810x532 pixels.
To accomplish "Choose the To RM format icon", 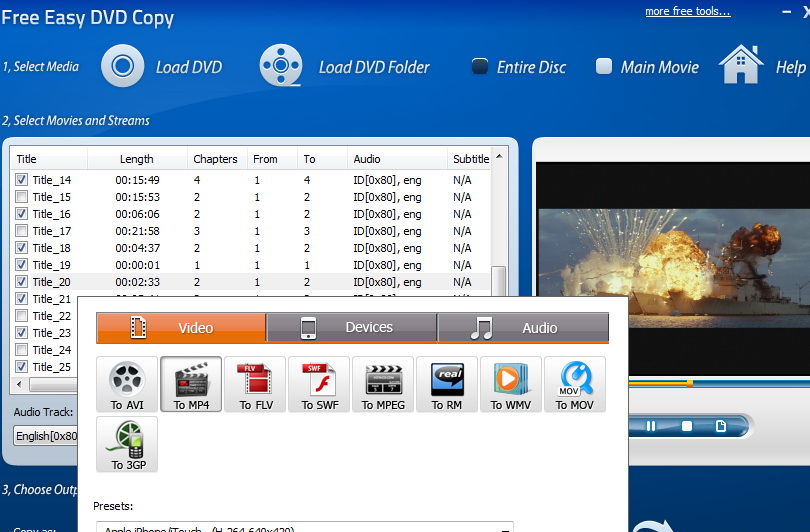I will [447, 384].
